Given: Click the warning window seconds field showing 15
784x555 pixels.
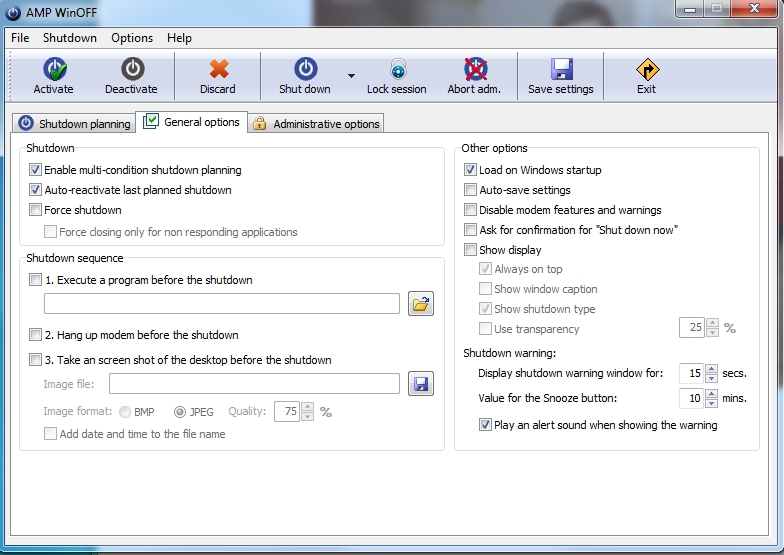Looking at the screenshot, I should (x=692, y=373).
